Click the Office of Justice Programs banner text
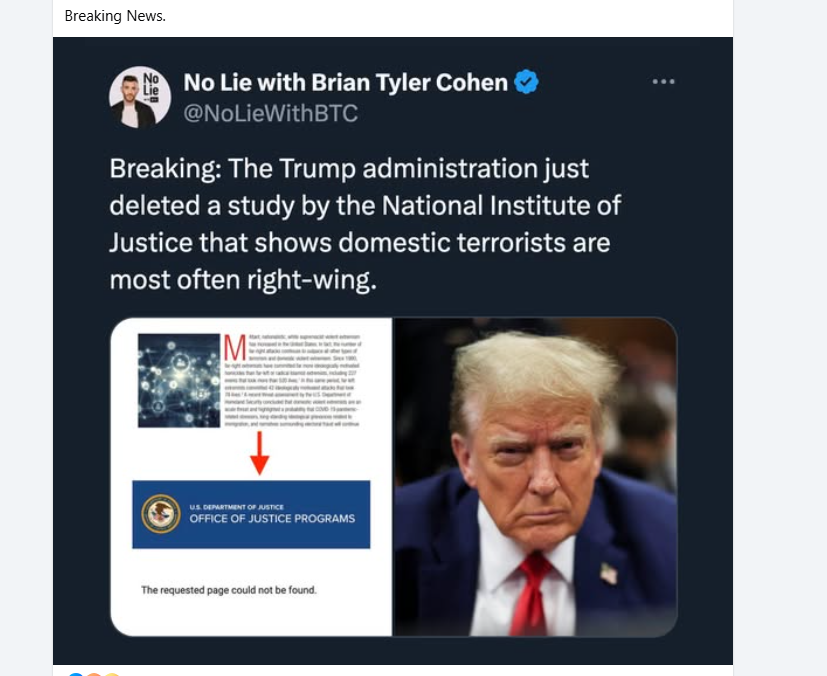The image size is (827, 676). coord(272,518)
